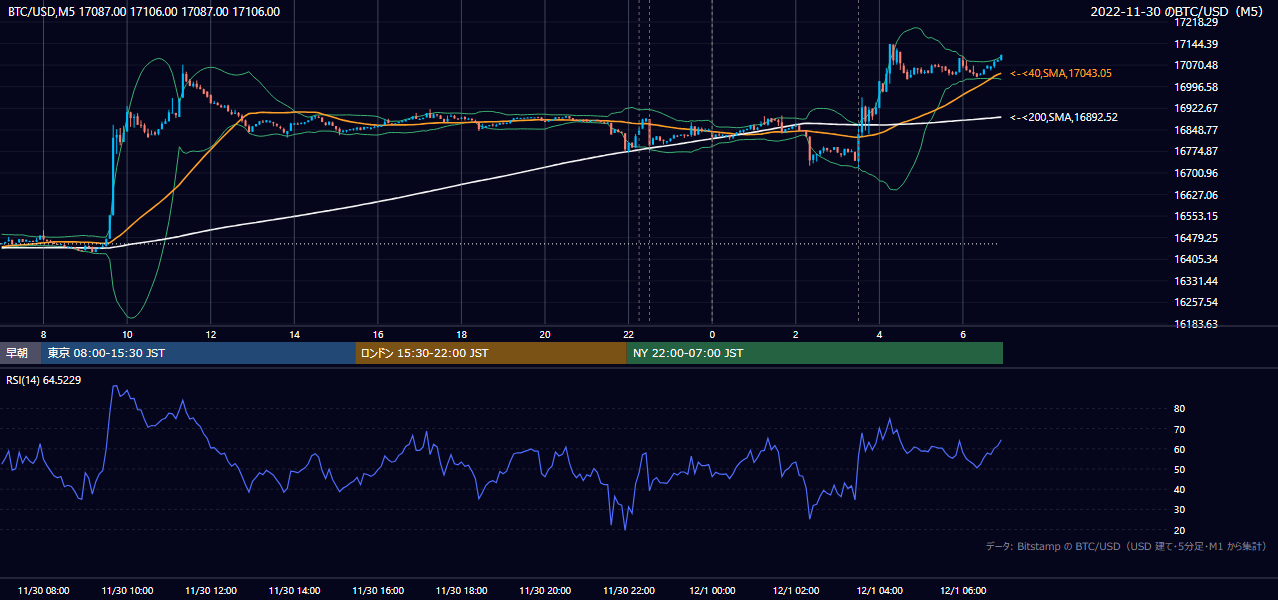Click RSI axis level 80
Viewport: 1278px width, 600px height.
click(x=1179, y=409)
